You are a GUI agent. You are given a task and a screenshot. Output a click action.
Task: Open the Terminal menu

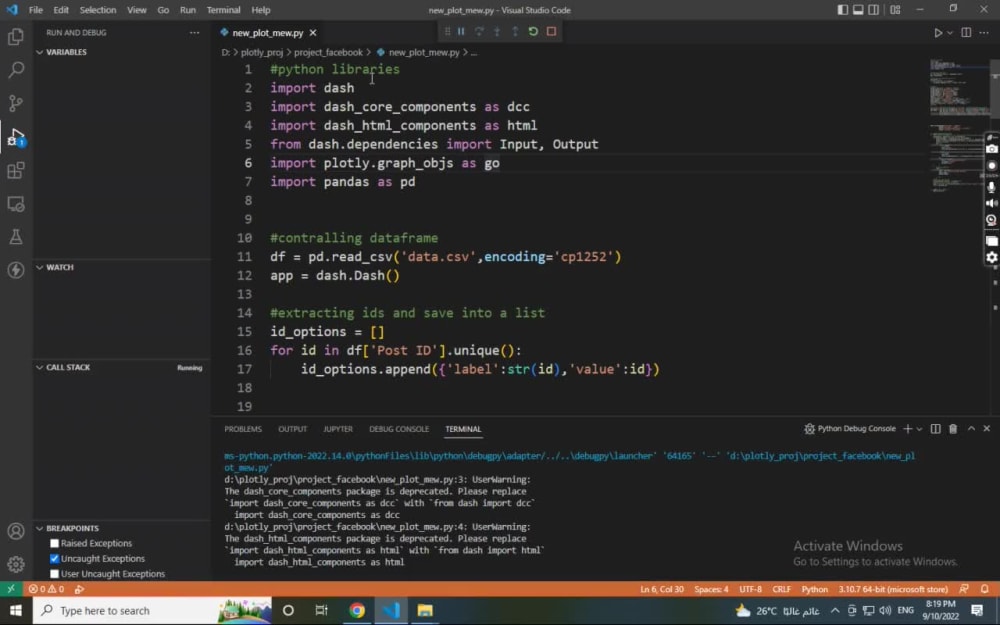[223, 10]
